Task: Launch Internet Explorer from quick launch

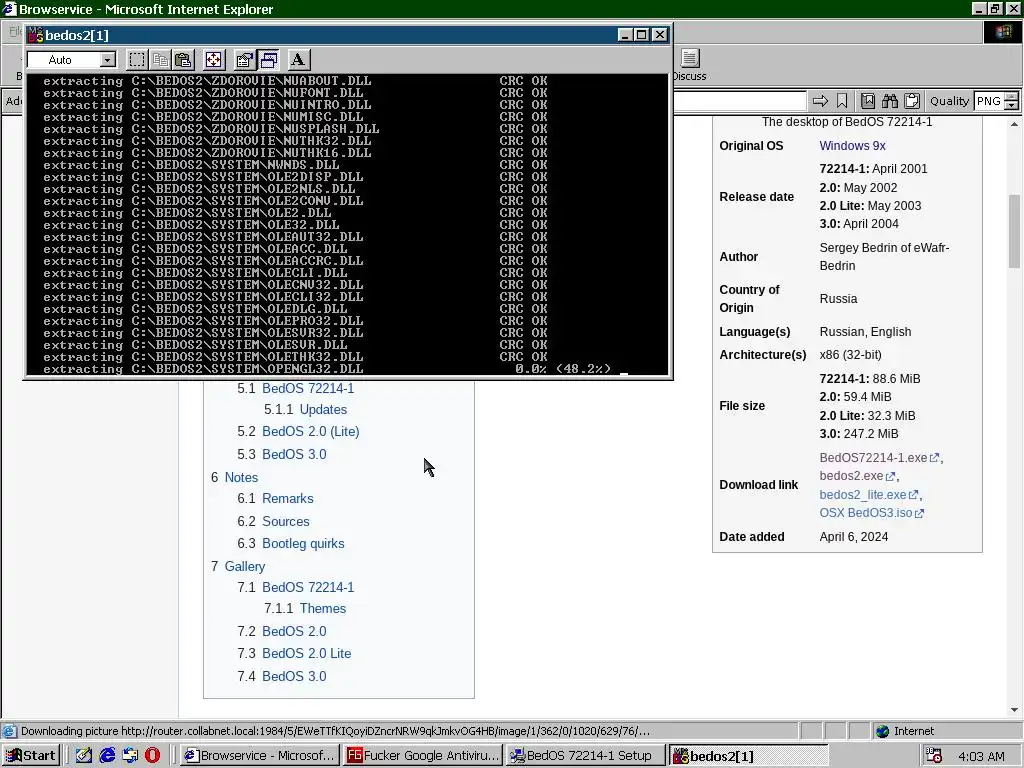Action: tap(106, 756)
